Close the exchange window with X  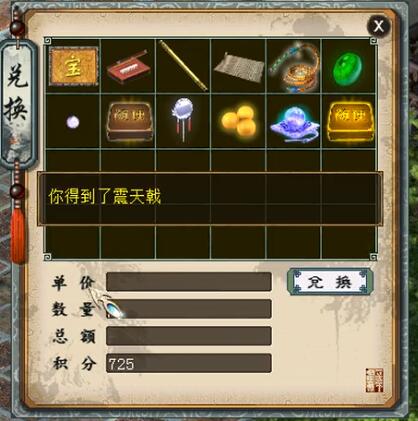(x=379, y=26)
